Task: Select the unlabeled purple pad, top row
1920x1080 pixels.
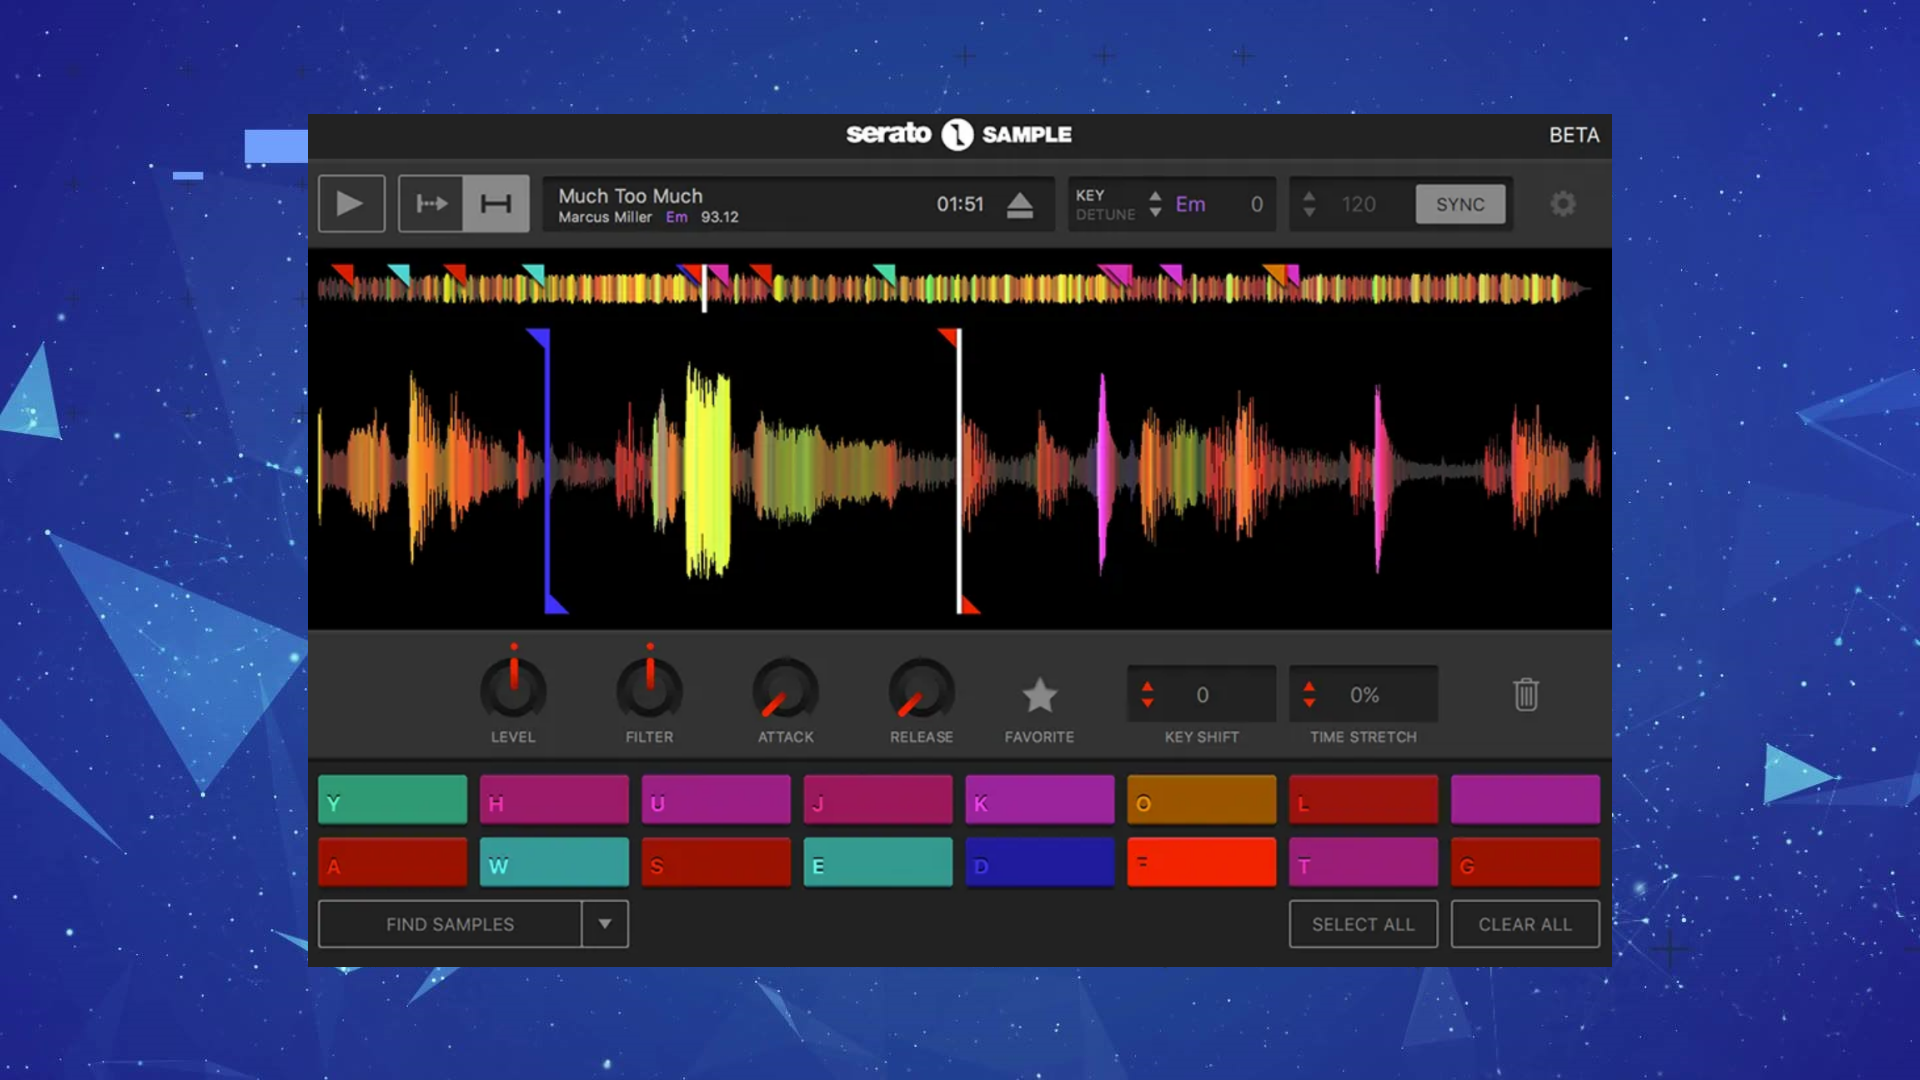Action: [x=1525, y=799]
